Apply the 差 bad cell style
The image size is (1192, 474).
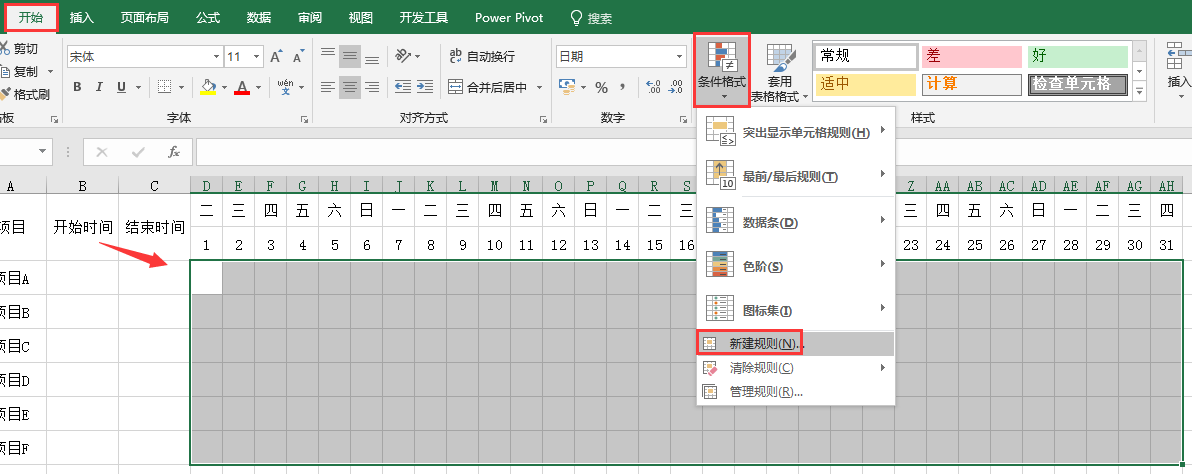pos(972,56)
